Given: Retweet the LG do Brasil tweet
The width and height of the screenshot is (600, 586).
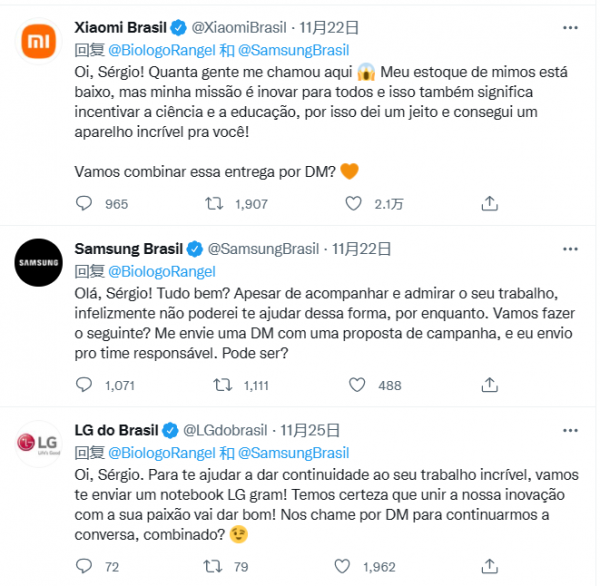Looking at the screenshot, I should [215, 567].
